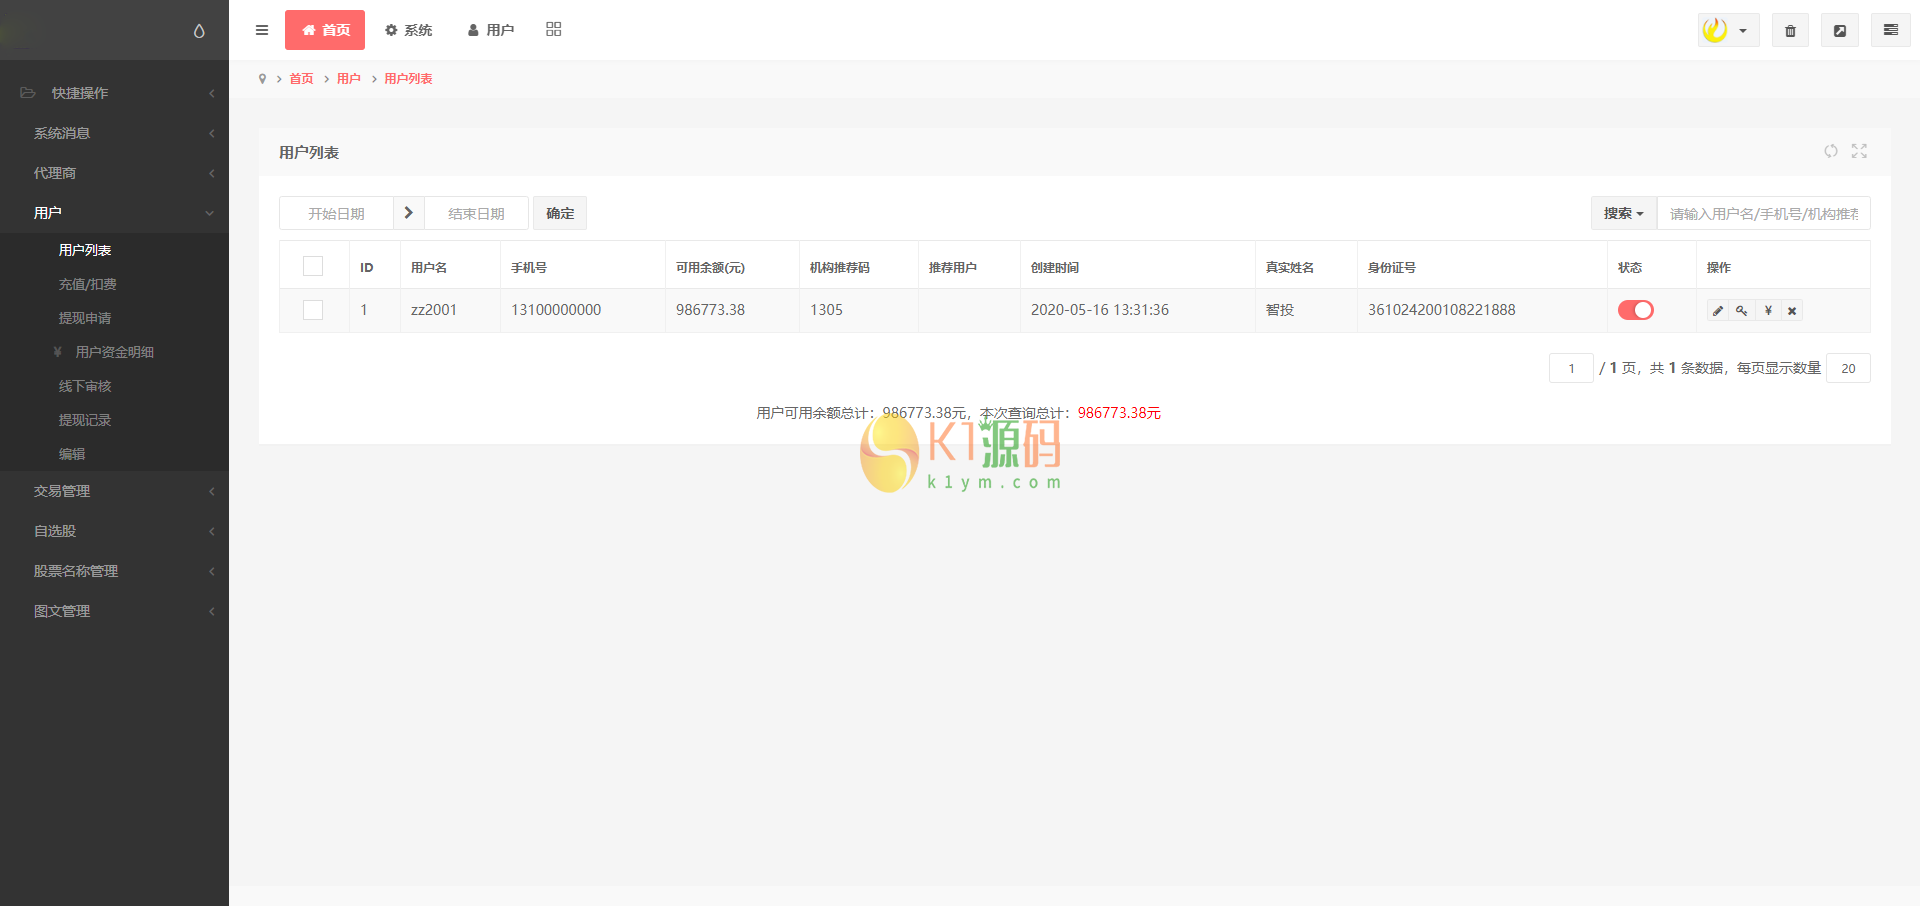The image size is (1920, 906).
Task: Click the key icon for user zz2001
Action: pyautogui.click(x=1742, y=310)
